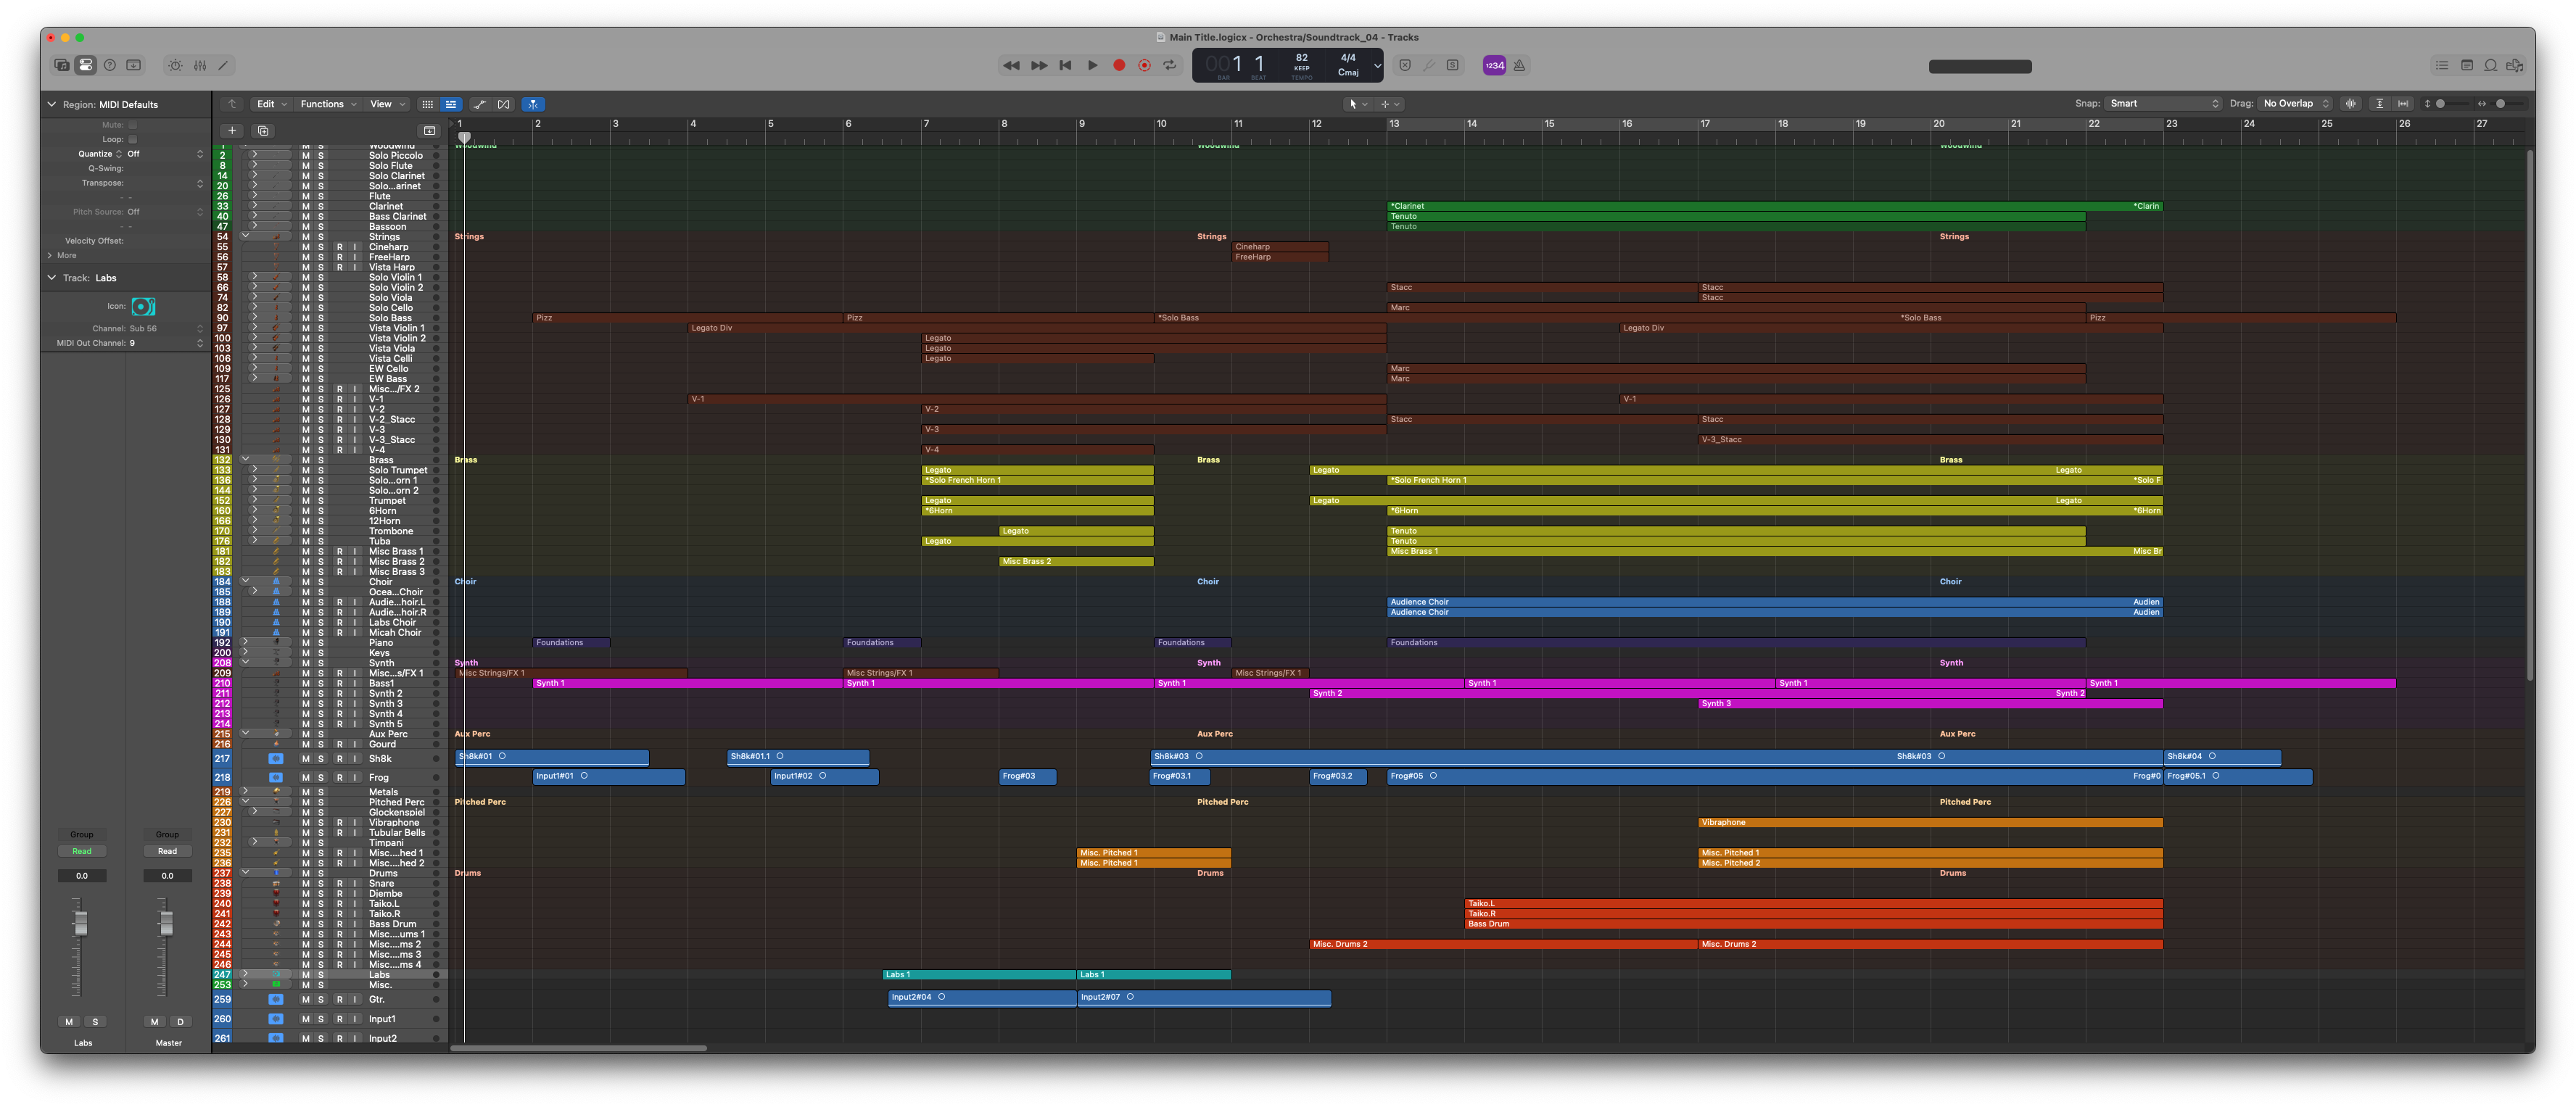Open the Drag No Overlap dropdown
The image size is (2576, 1107).
(x=2296, y=104)
